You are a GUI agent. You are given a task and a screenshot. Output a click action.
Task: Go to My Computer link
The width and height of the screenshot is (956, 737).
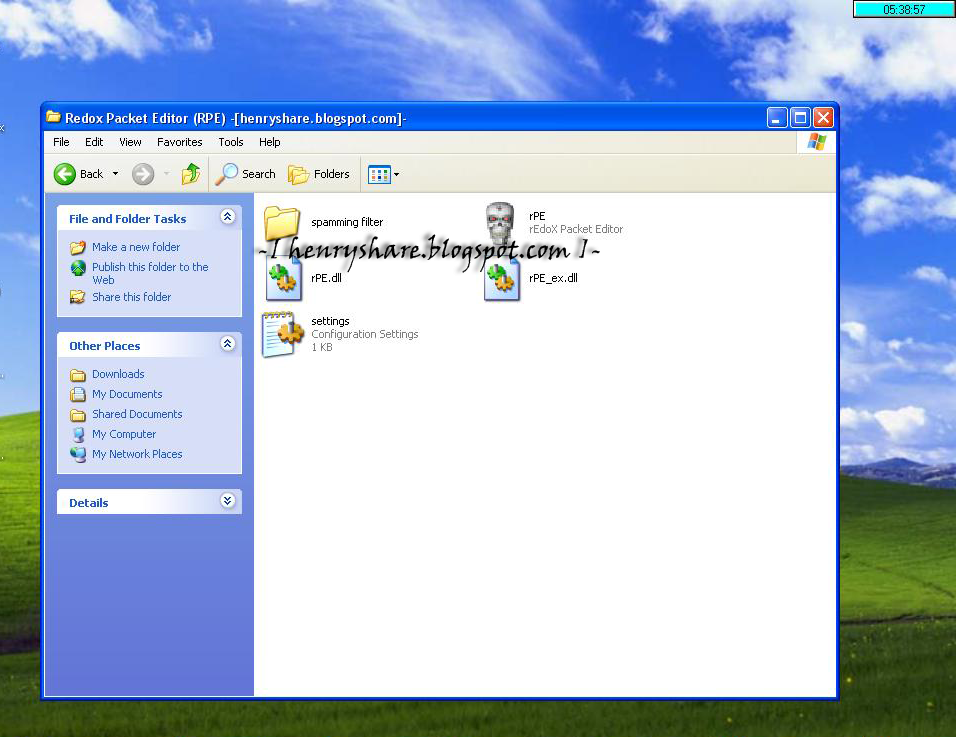point(124,434)
